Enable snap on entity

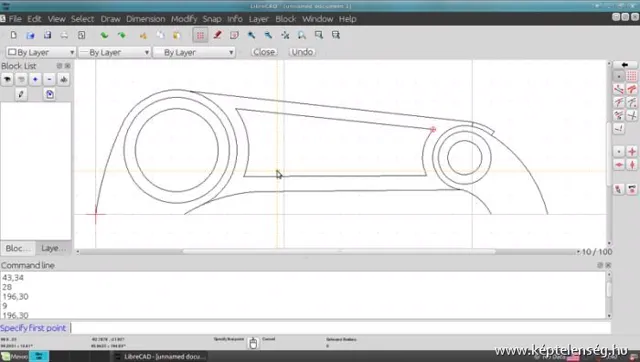tap(632, 89)
